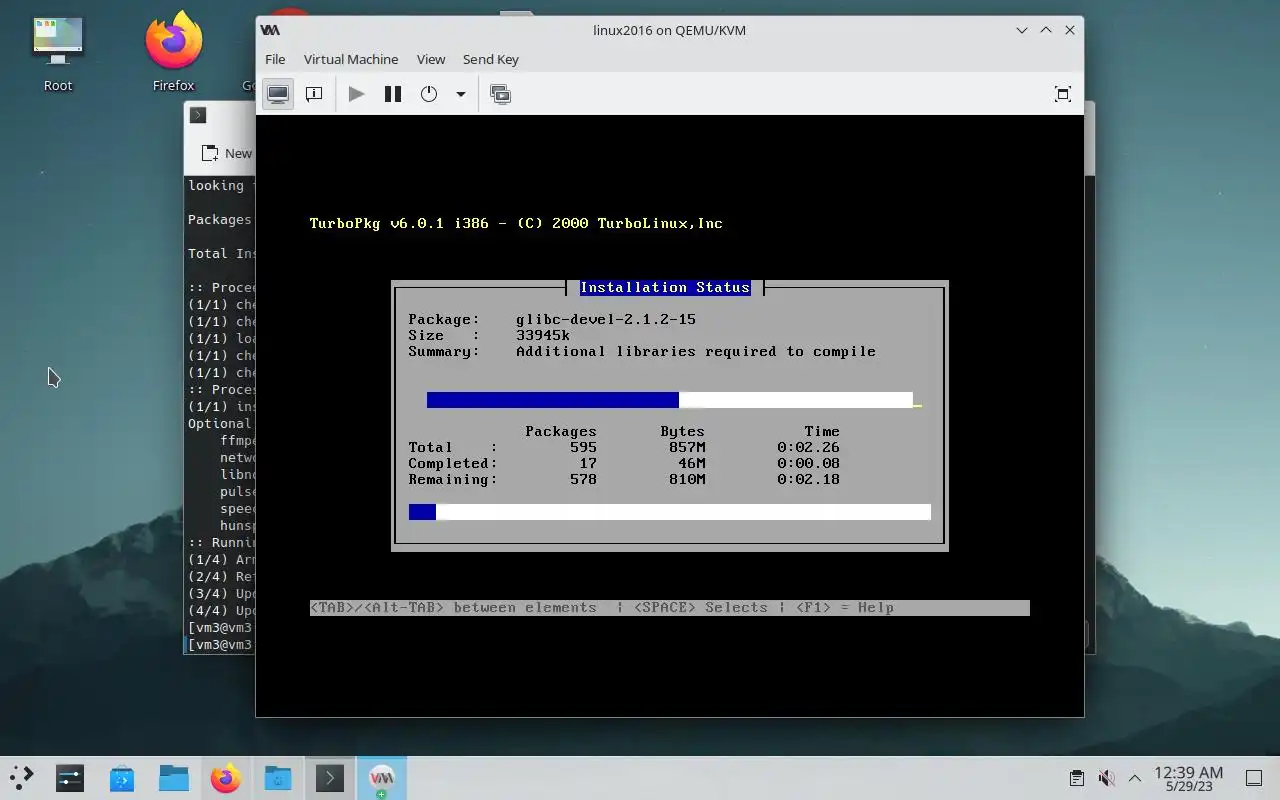Open the File menu
Viewport: 1280px width, 800px height.
[x=275, y=59]
